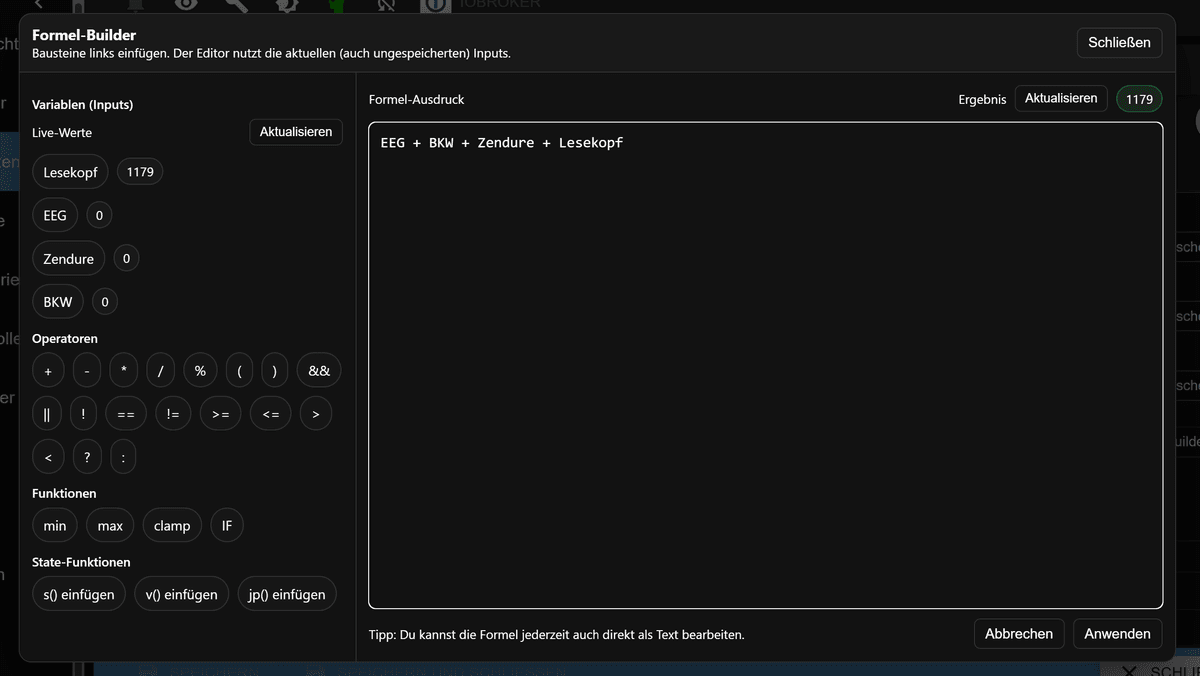Insert the equals == operator
1200x676 pixels.
[125, 414]
